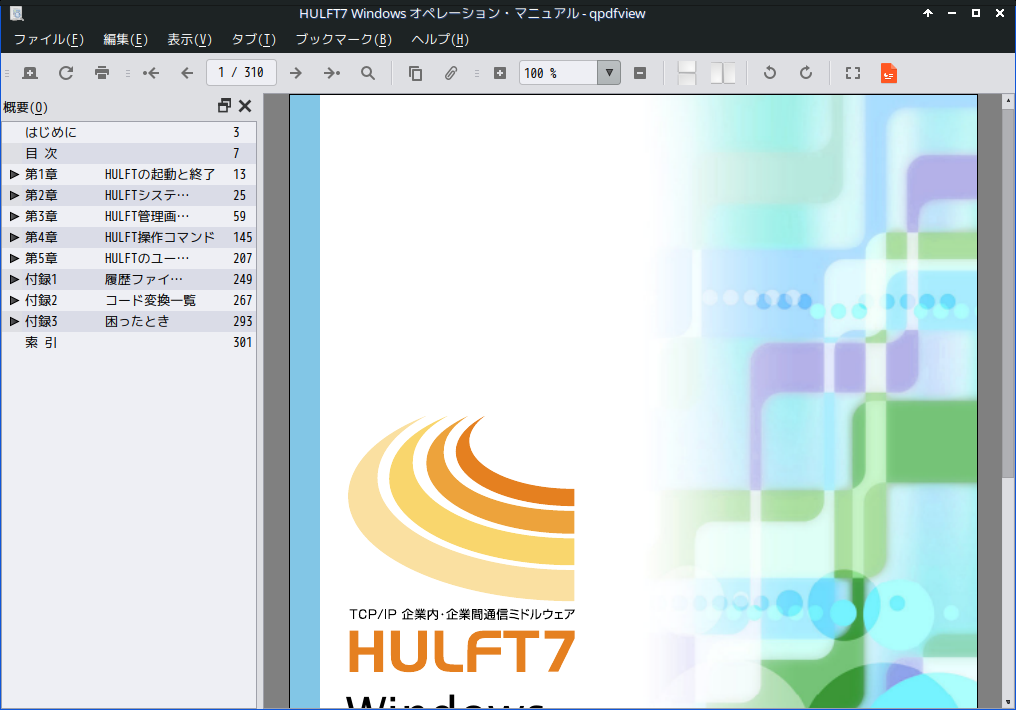Open the ファイル(F) menu
1016x710 pixels.
(49, 40)
